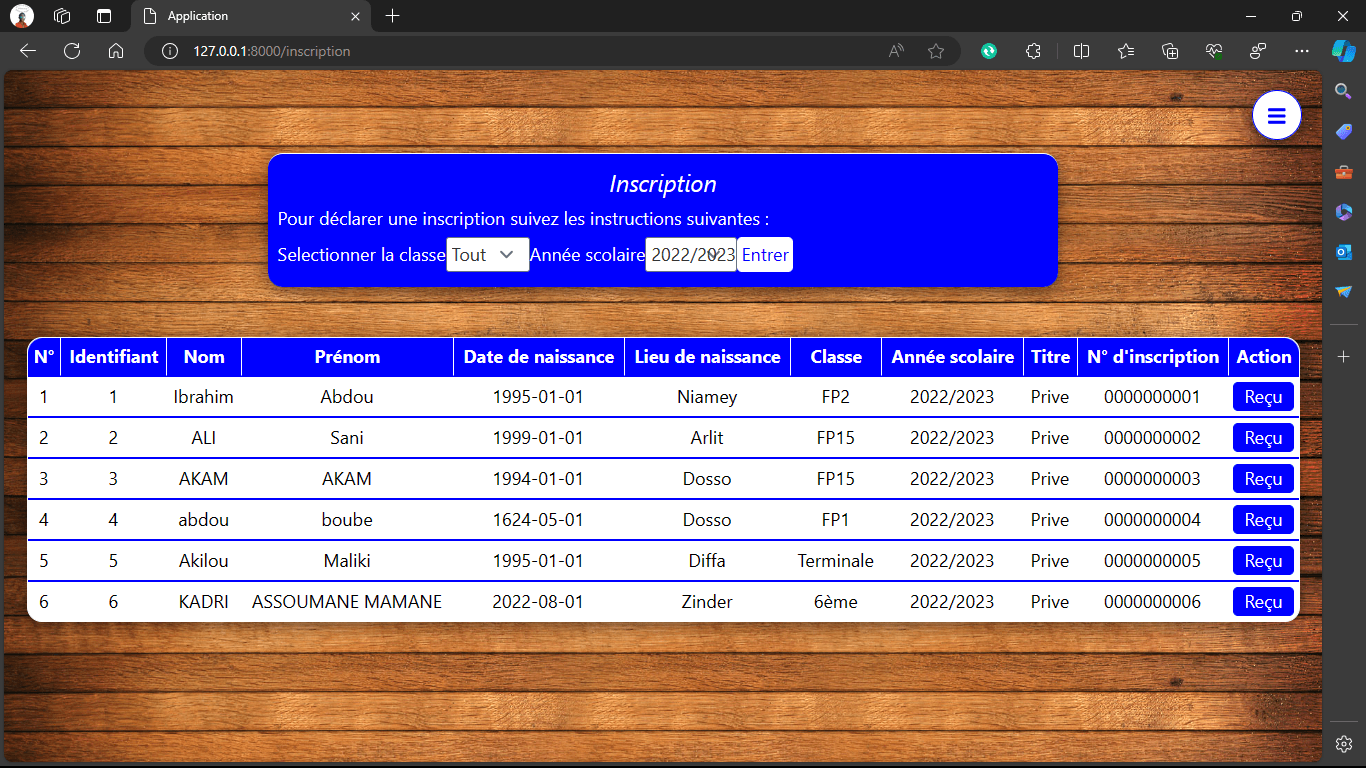This screenshot has height=768, width=1366.
Task: Open the Shopping tag sidebar icon
Action: click(x=1344, y=132)
